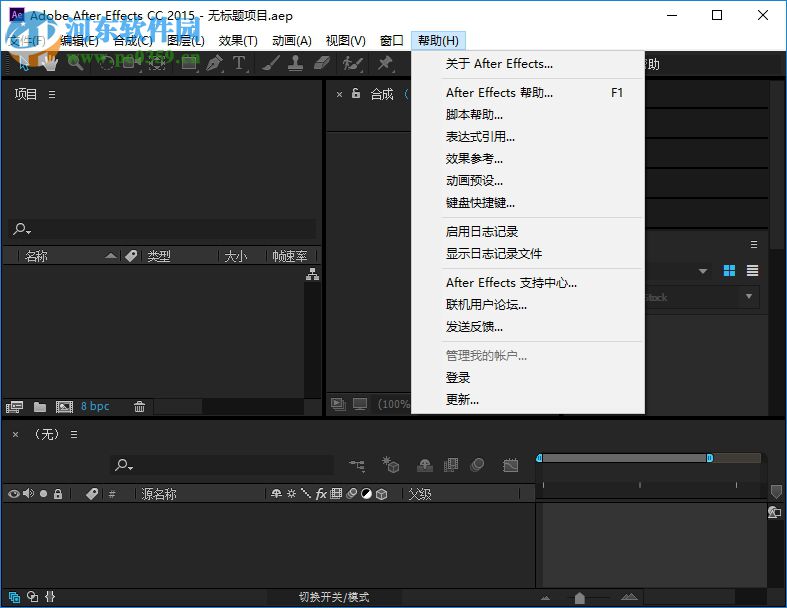Expand or collapse Transfer Controls pane
Viewport: 787px width, 608px height.
[33, 596]
